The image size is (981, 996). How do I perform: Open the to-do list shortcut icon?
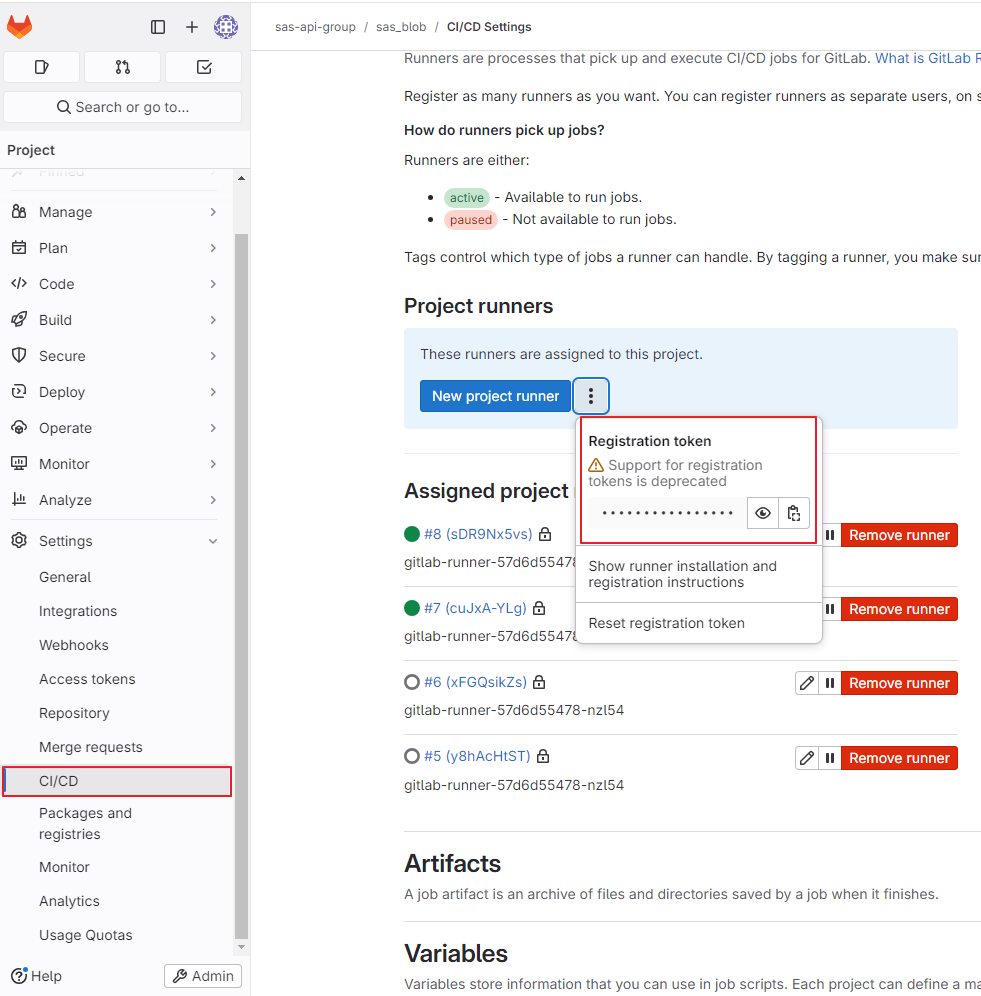(x=204, y=67)
